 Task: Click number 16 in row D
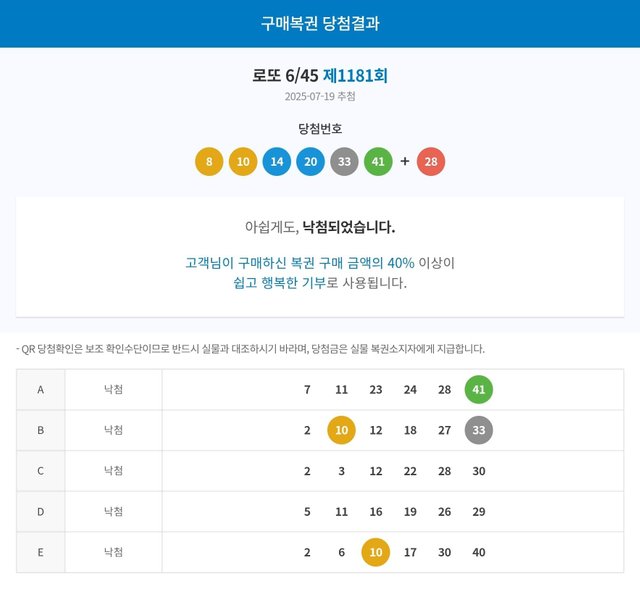(376, 512)
